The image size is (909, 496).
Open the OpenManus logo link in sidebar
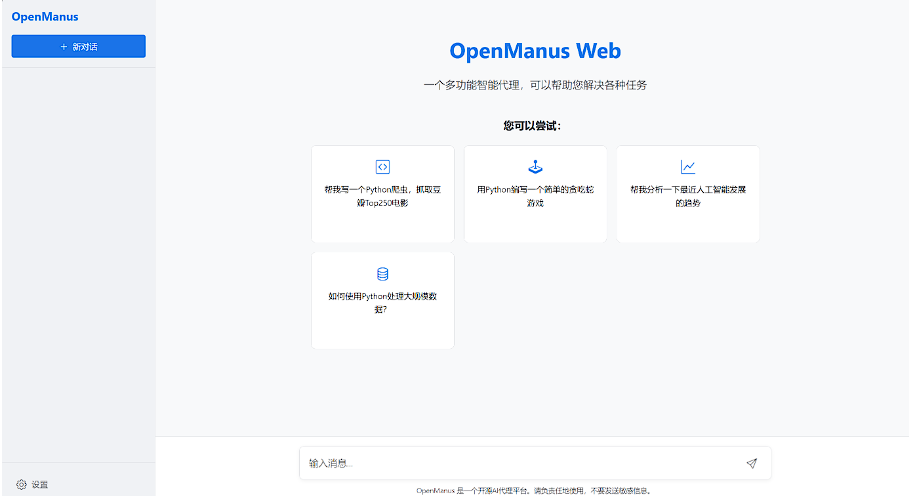click(45, 17)
